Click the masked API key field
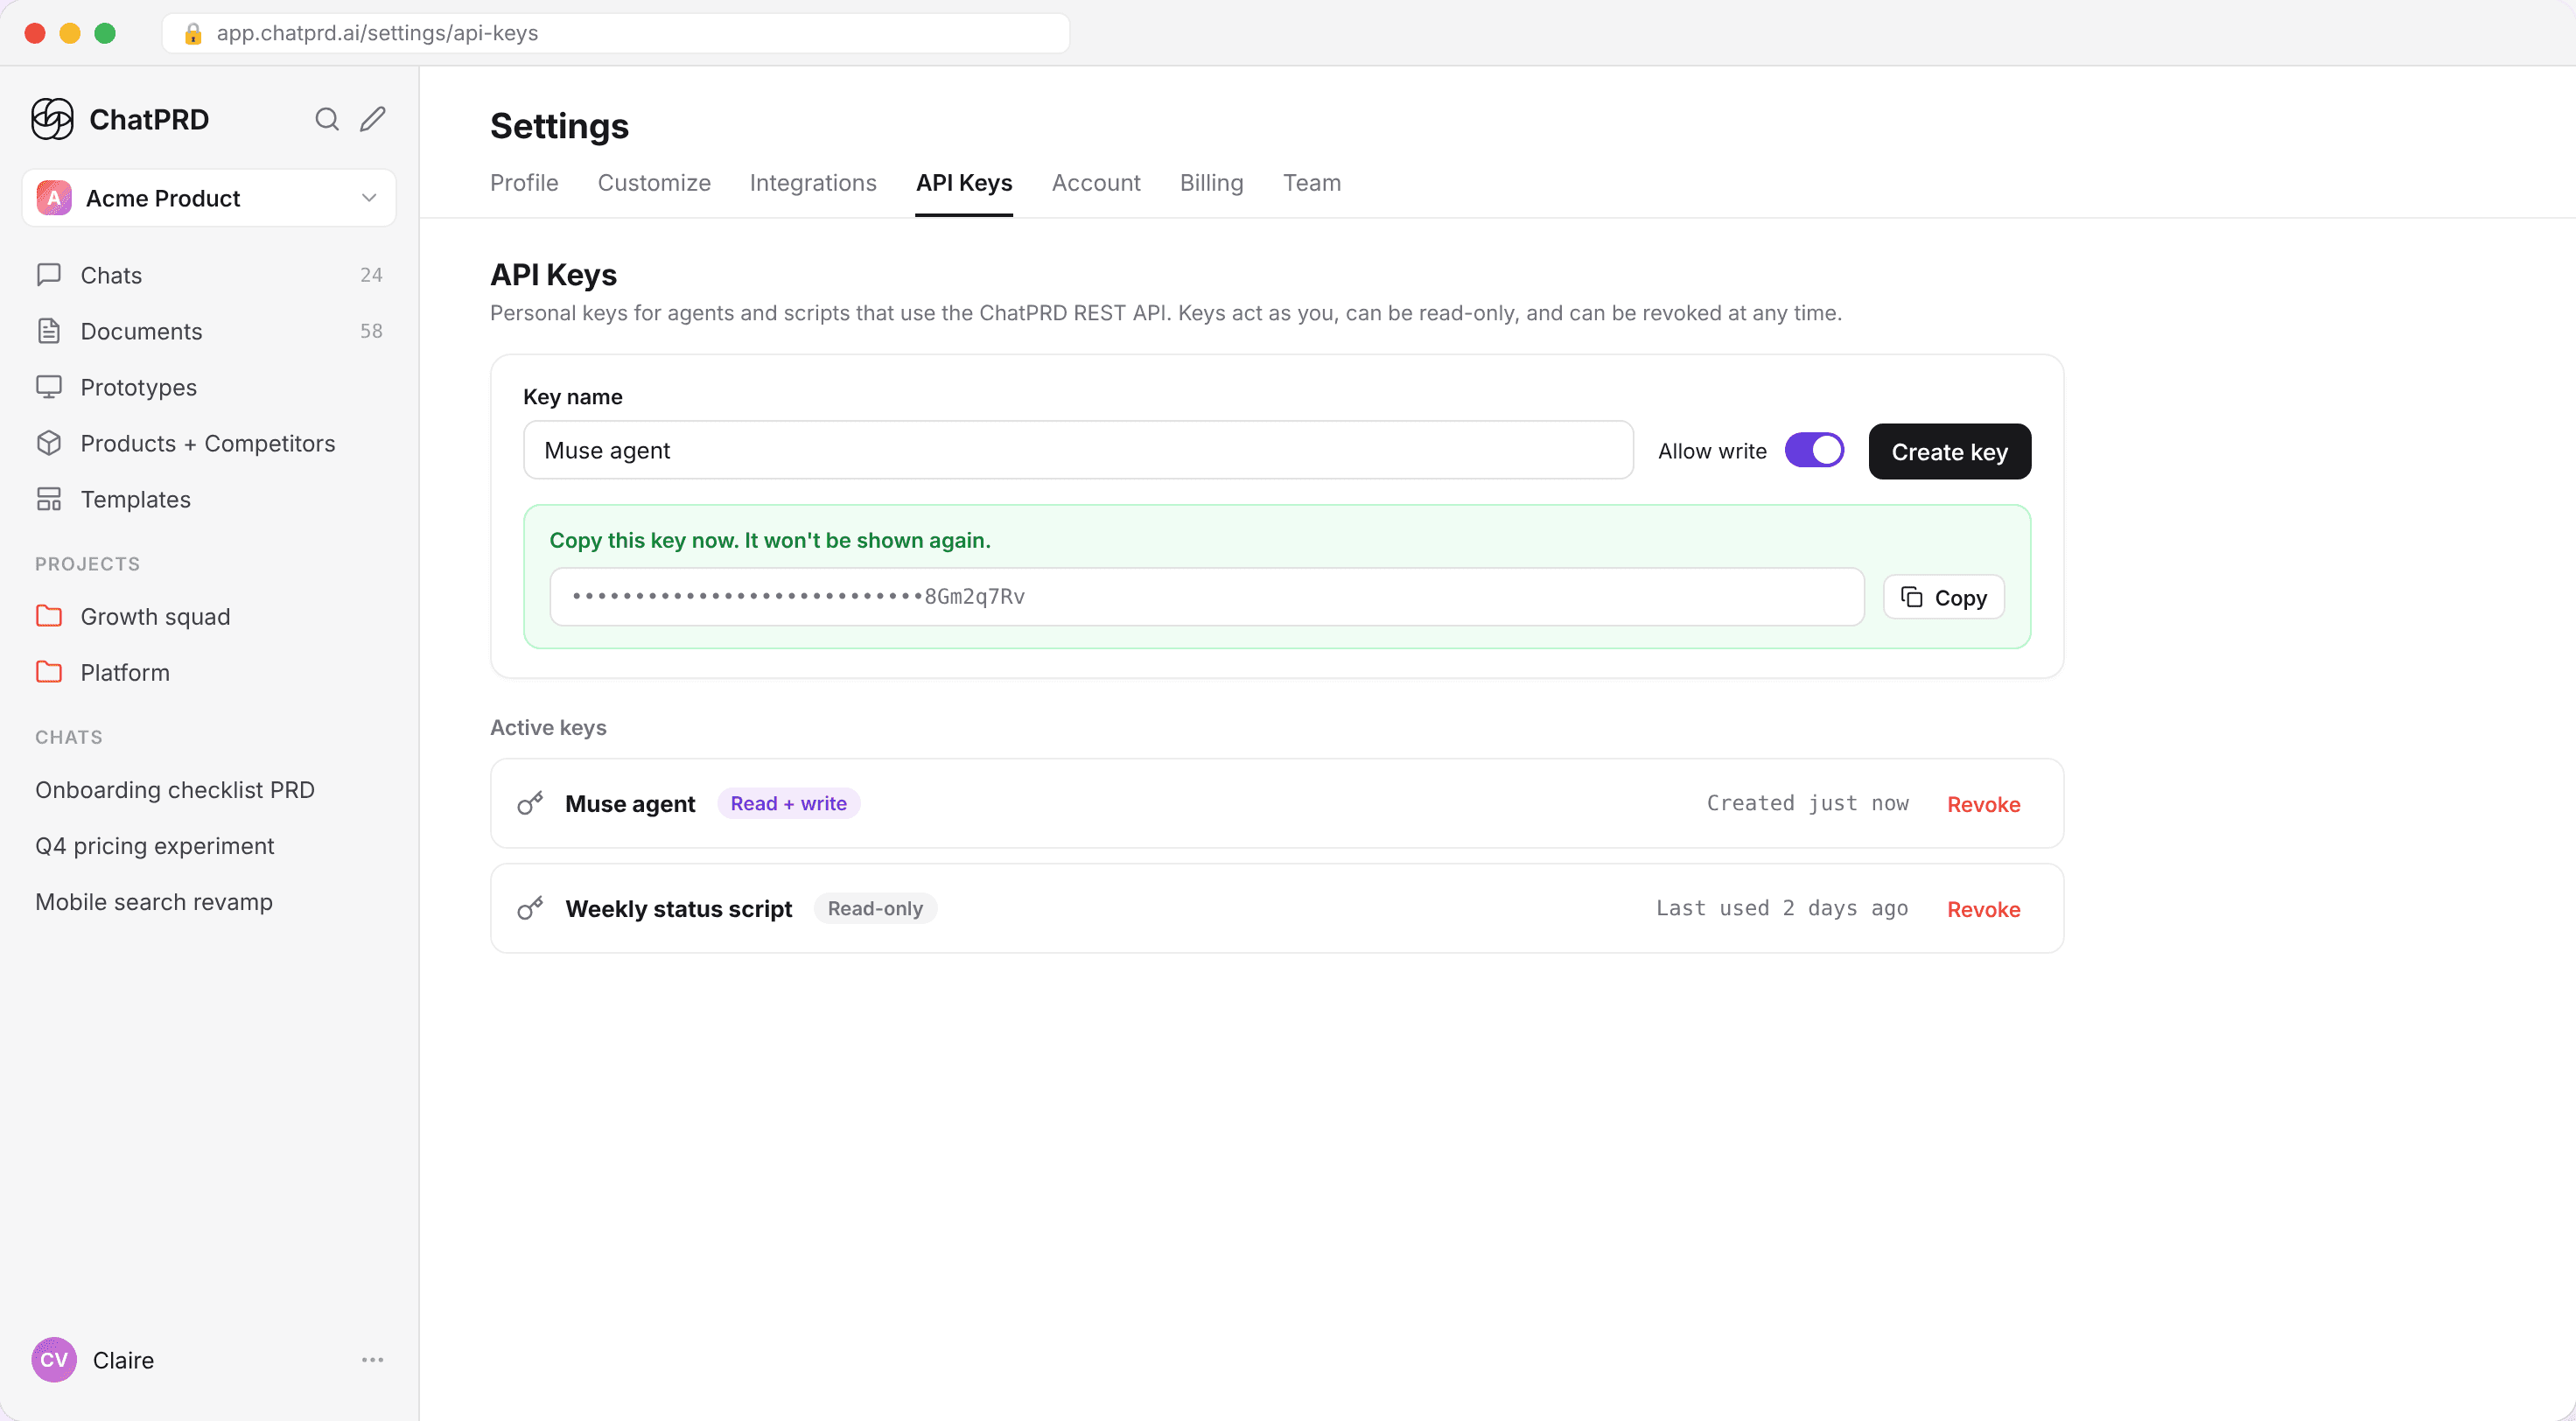2576x1421 pixels. click(1207, 597)
